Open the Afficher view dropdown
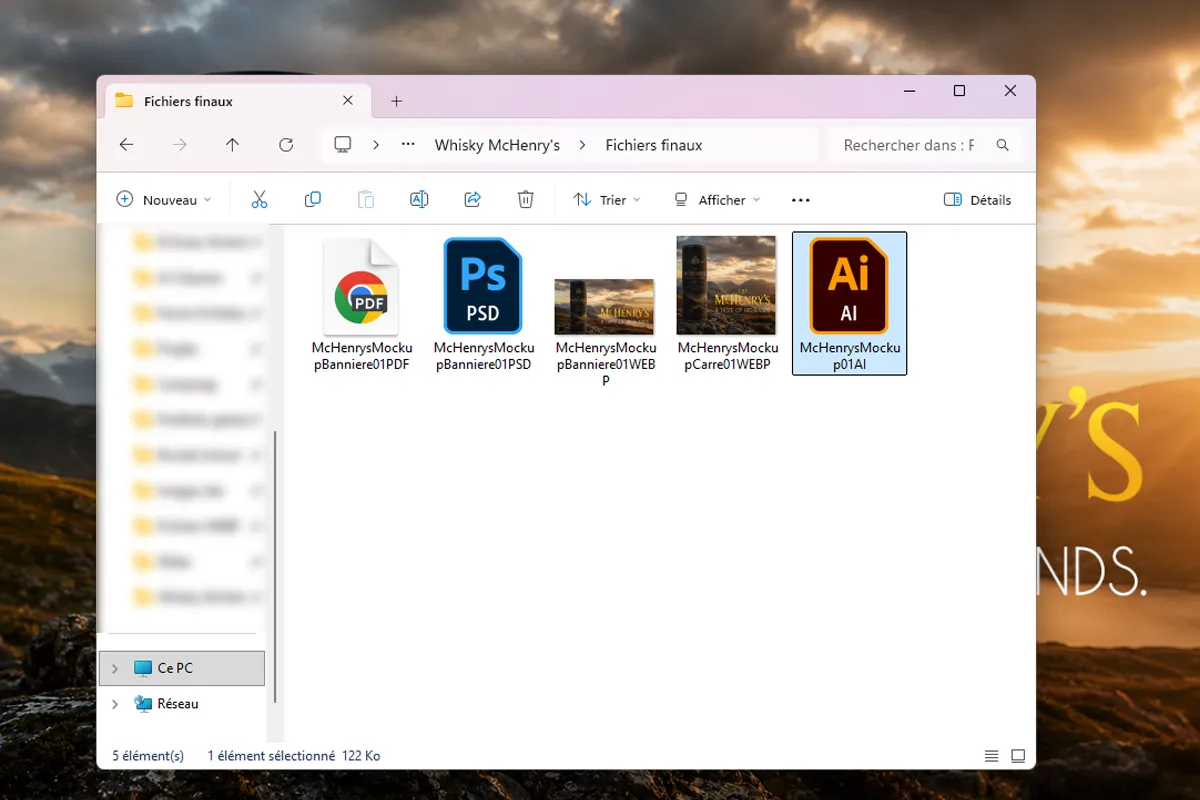The width and height of the screenshot is (1200, 800). [x=717, y=200]
